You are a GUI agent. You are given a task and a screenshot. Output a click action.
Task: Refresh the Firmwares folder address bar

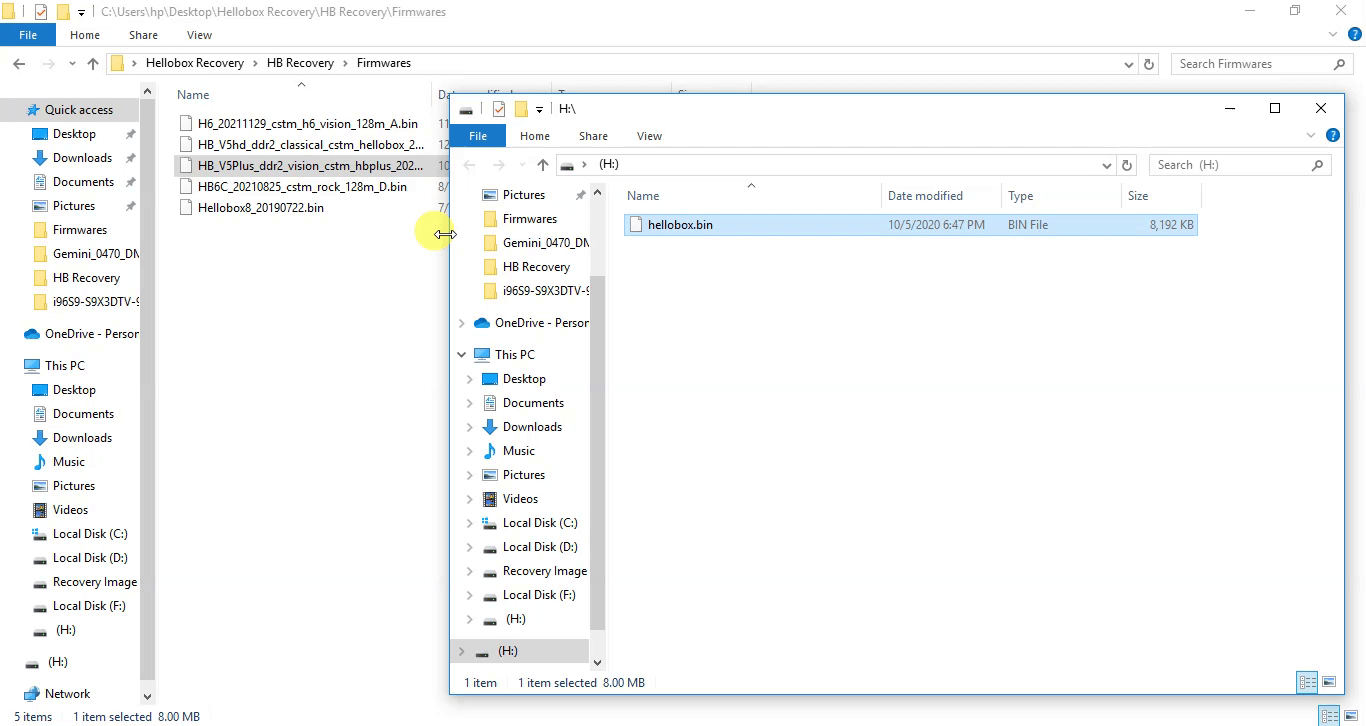pos(1149,64)
